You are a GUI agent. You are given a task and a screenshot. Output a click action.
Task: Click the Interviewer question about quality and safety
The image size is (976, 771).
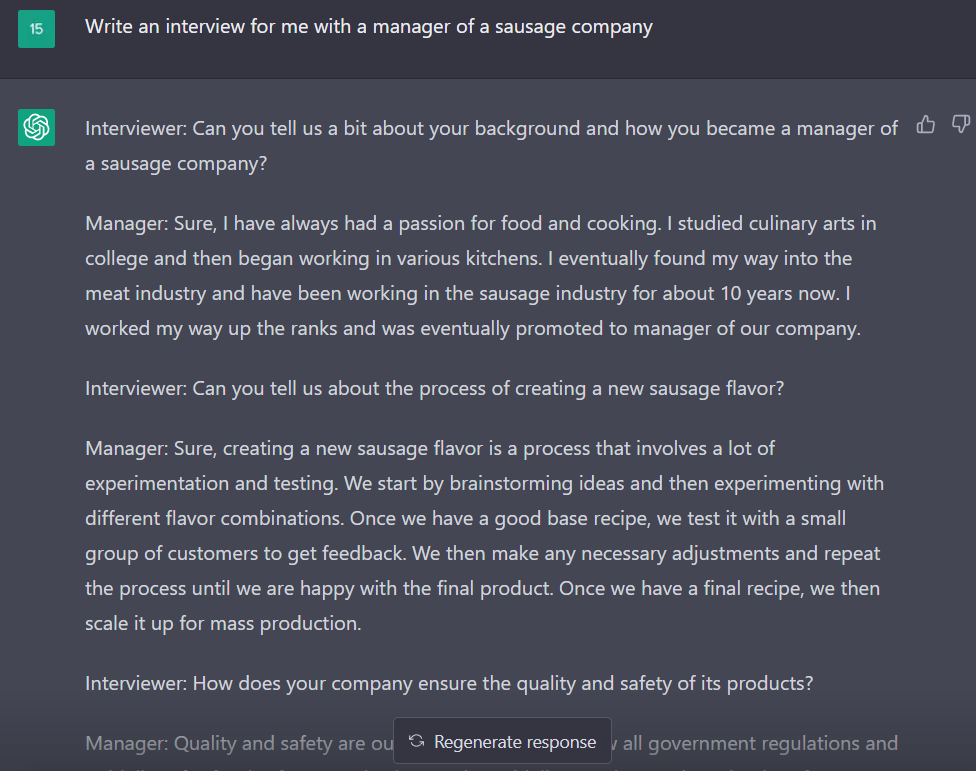coord(449,684)
